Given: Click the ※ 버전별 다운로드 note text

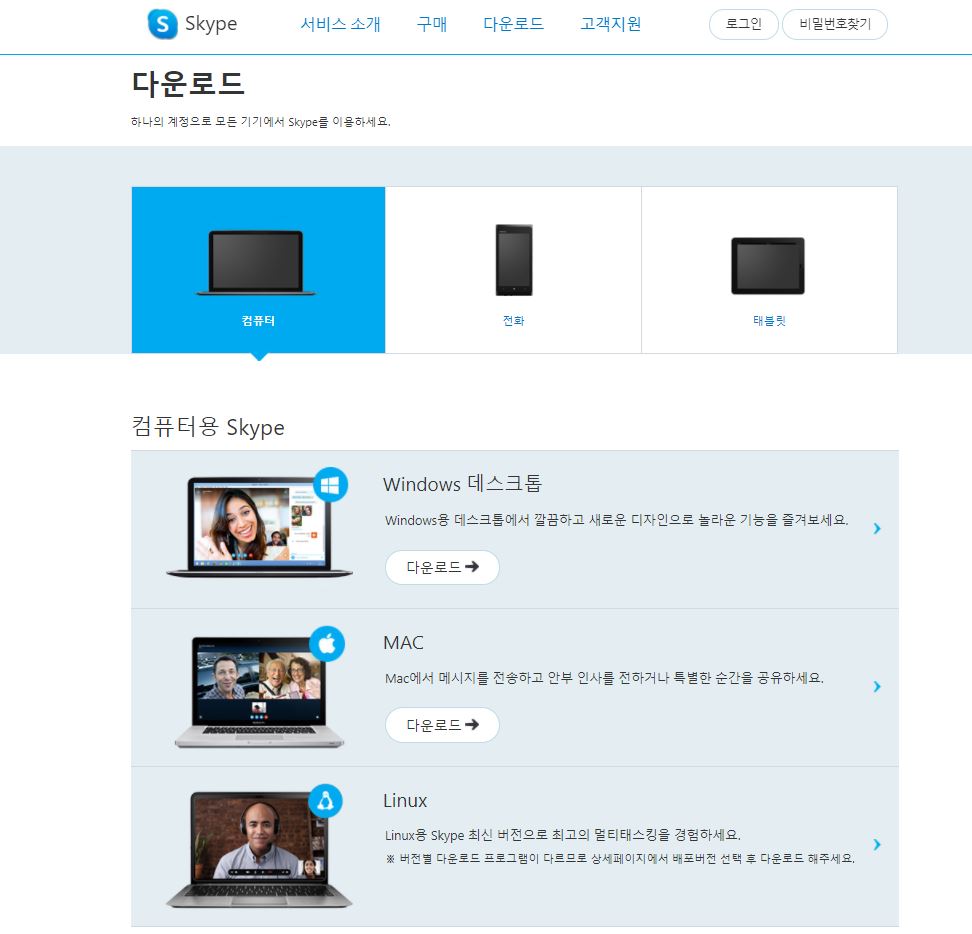Looking at the screenshot, I should [x=620, y=858].
